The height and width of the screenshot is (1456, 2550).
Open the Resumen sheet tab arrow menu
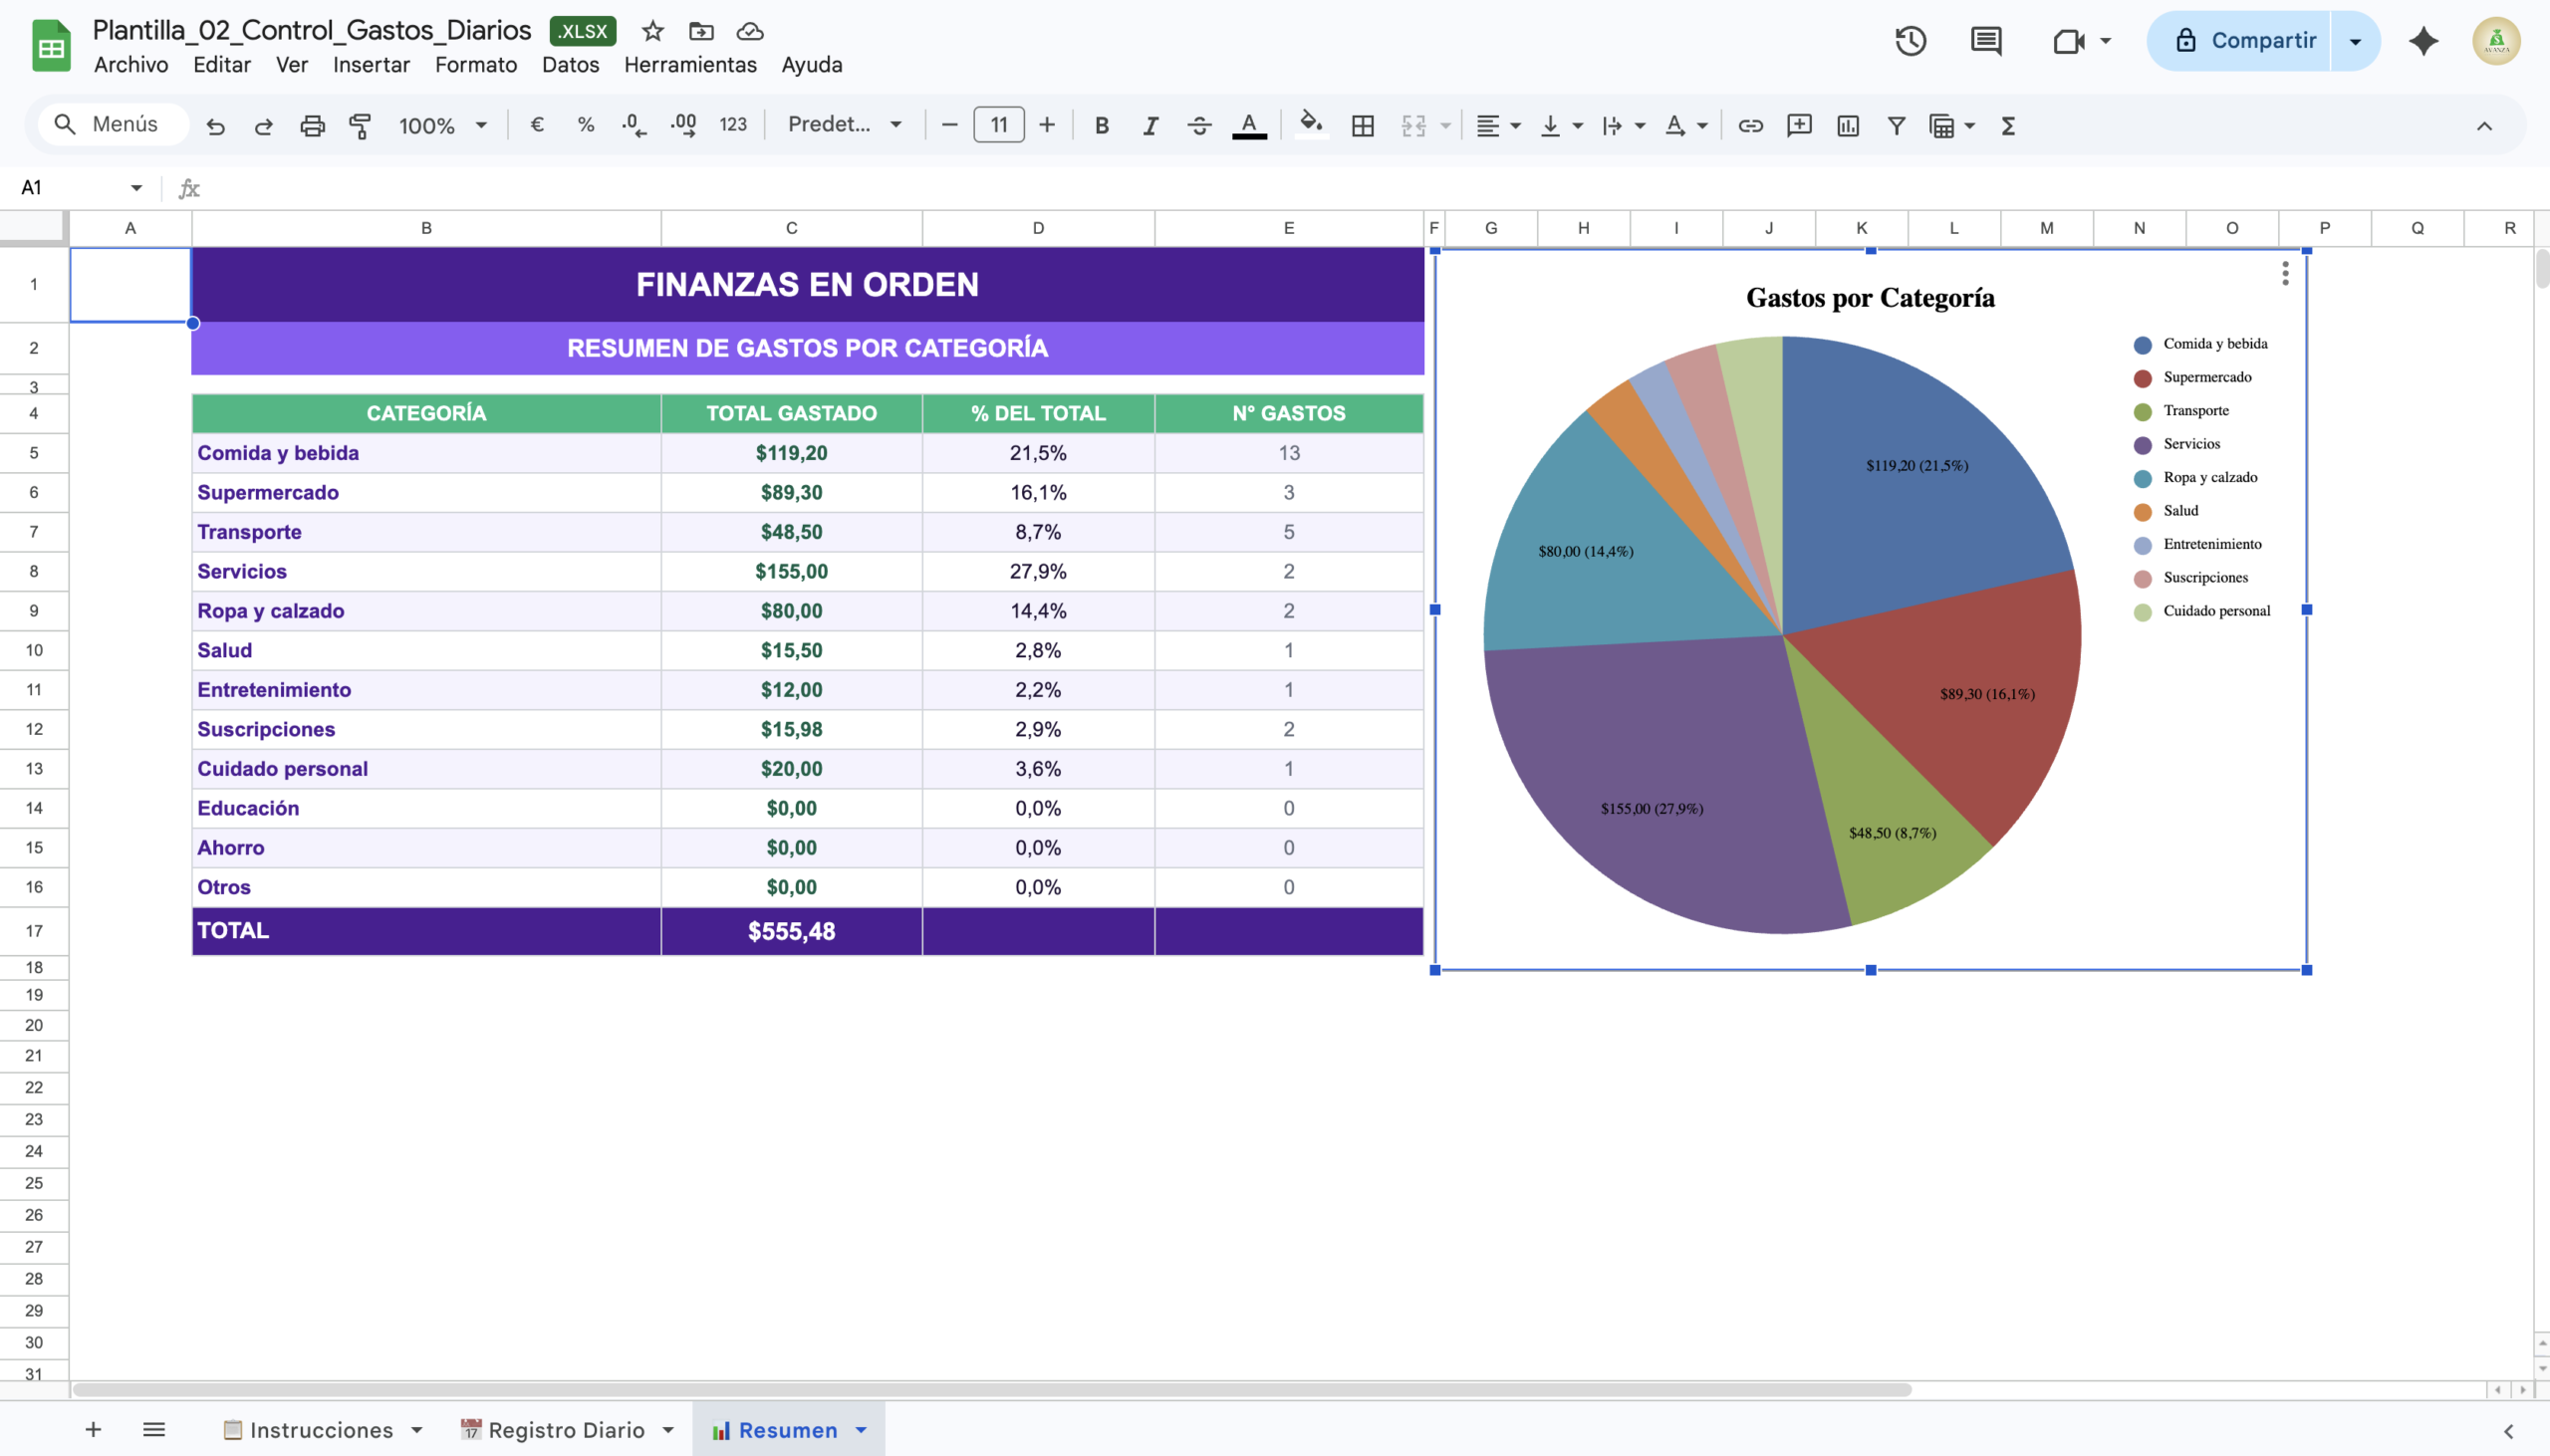(861, 1430)
